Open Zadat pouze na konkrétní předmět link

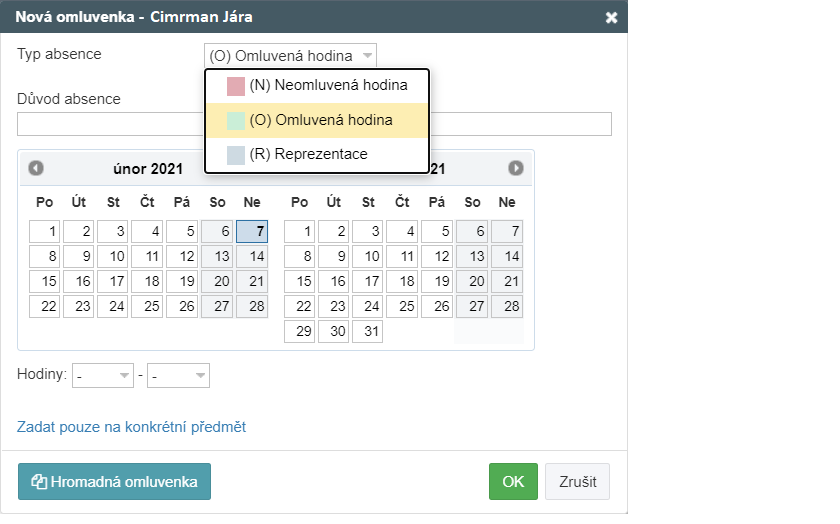131,427
